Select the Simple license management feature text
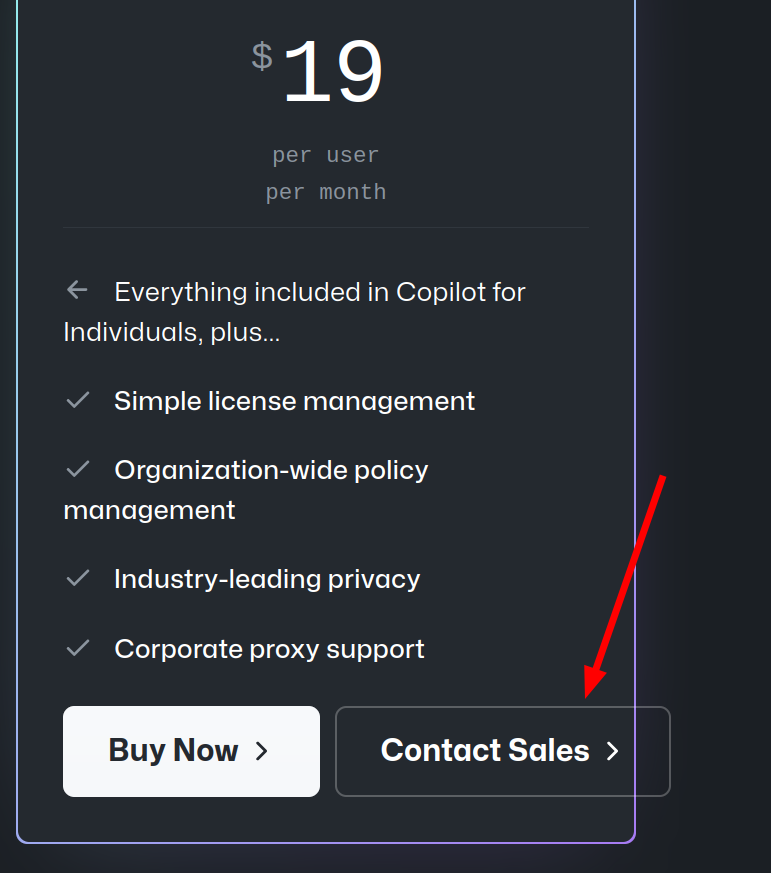The height and width of the screenshot is (873, 771). (x=295, y=400)
